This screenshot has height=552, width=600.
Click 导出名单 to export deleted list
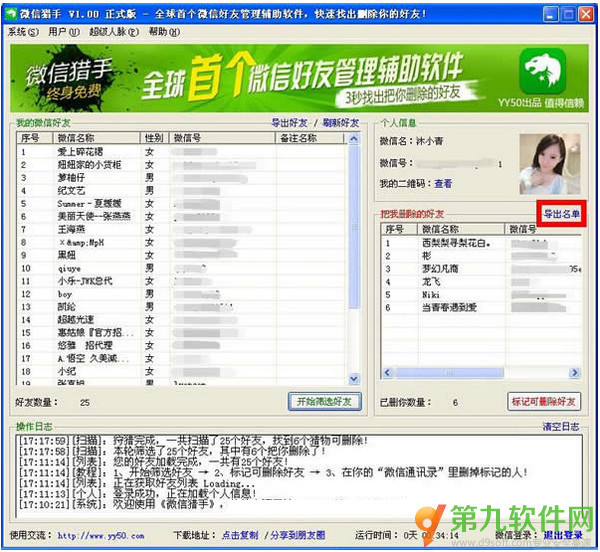561,214
